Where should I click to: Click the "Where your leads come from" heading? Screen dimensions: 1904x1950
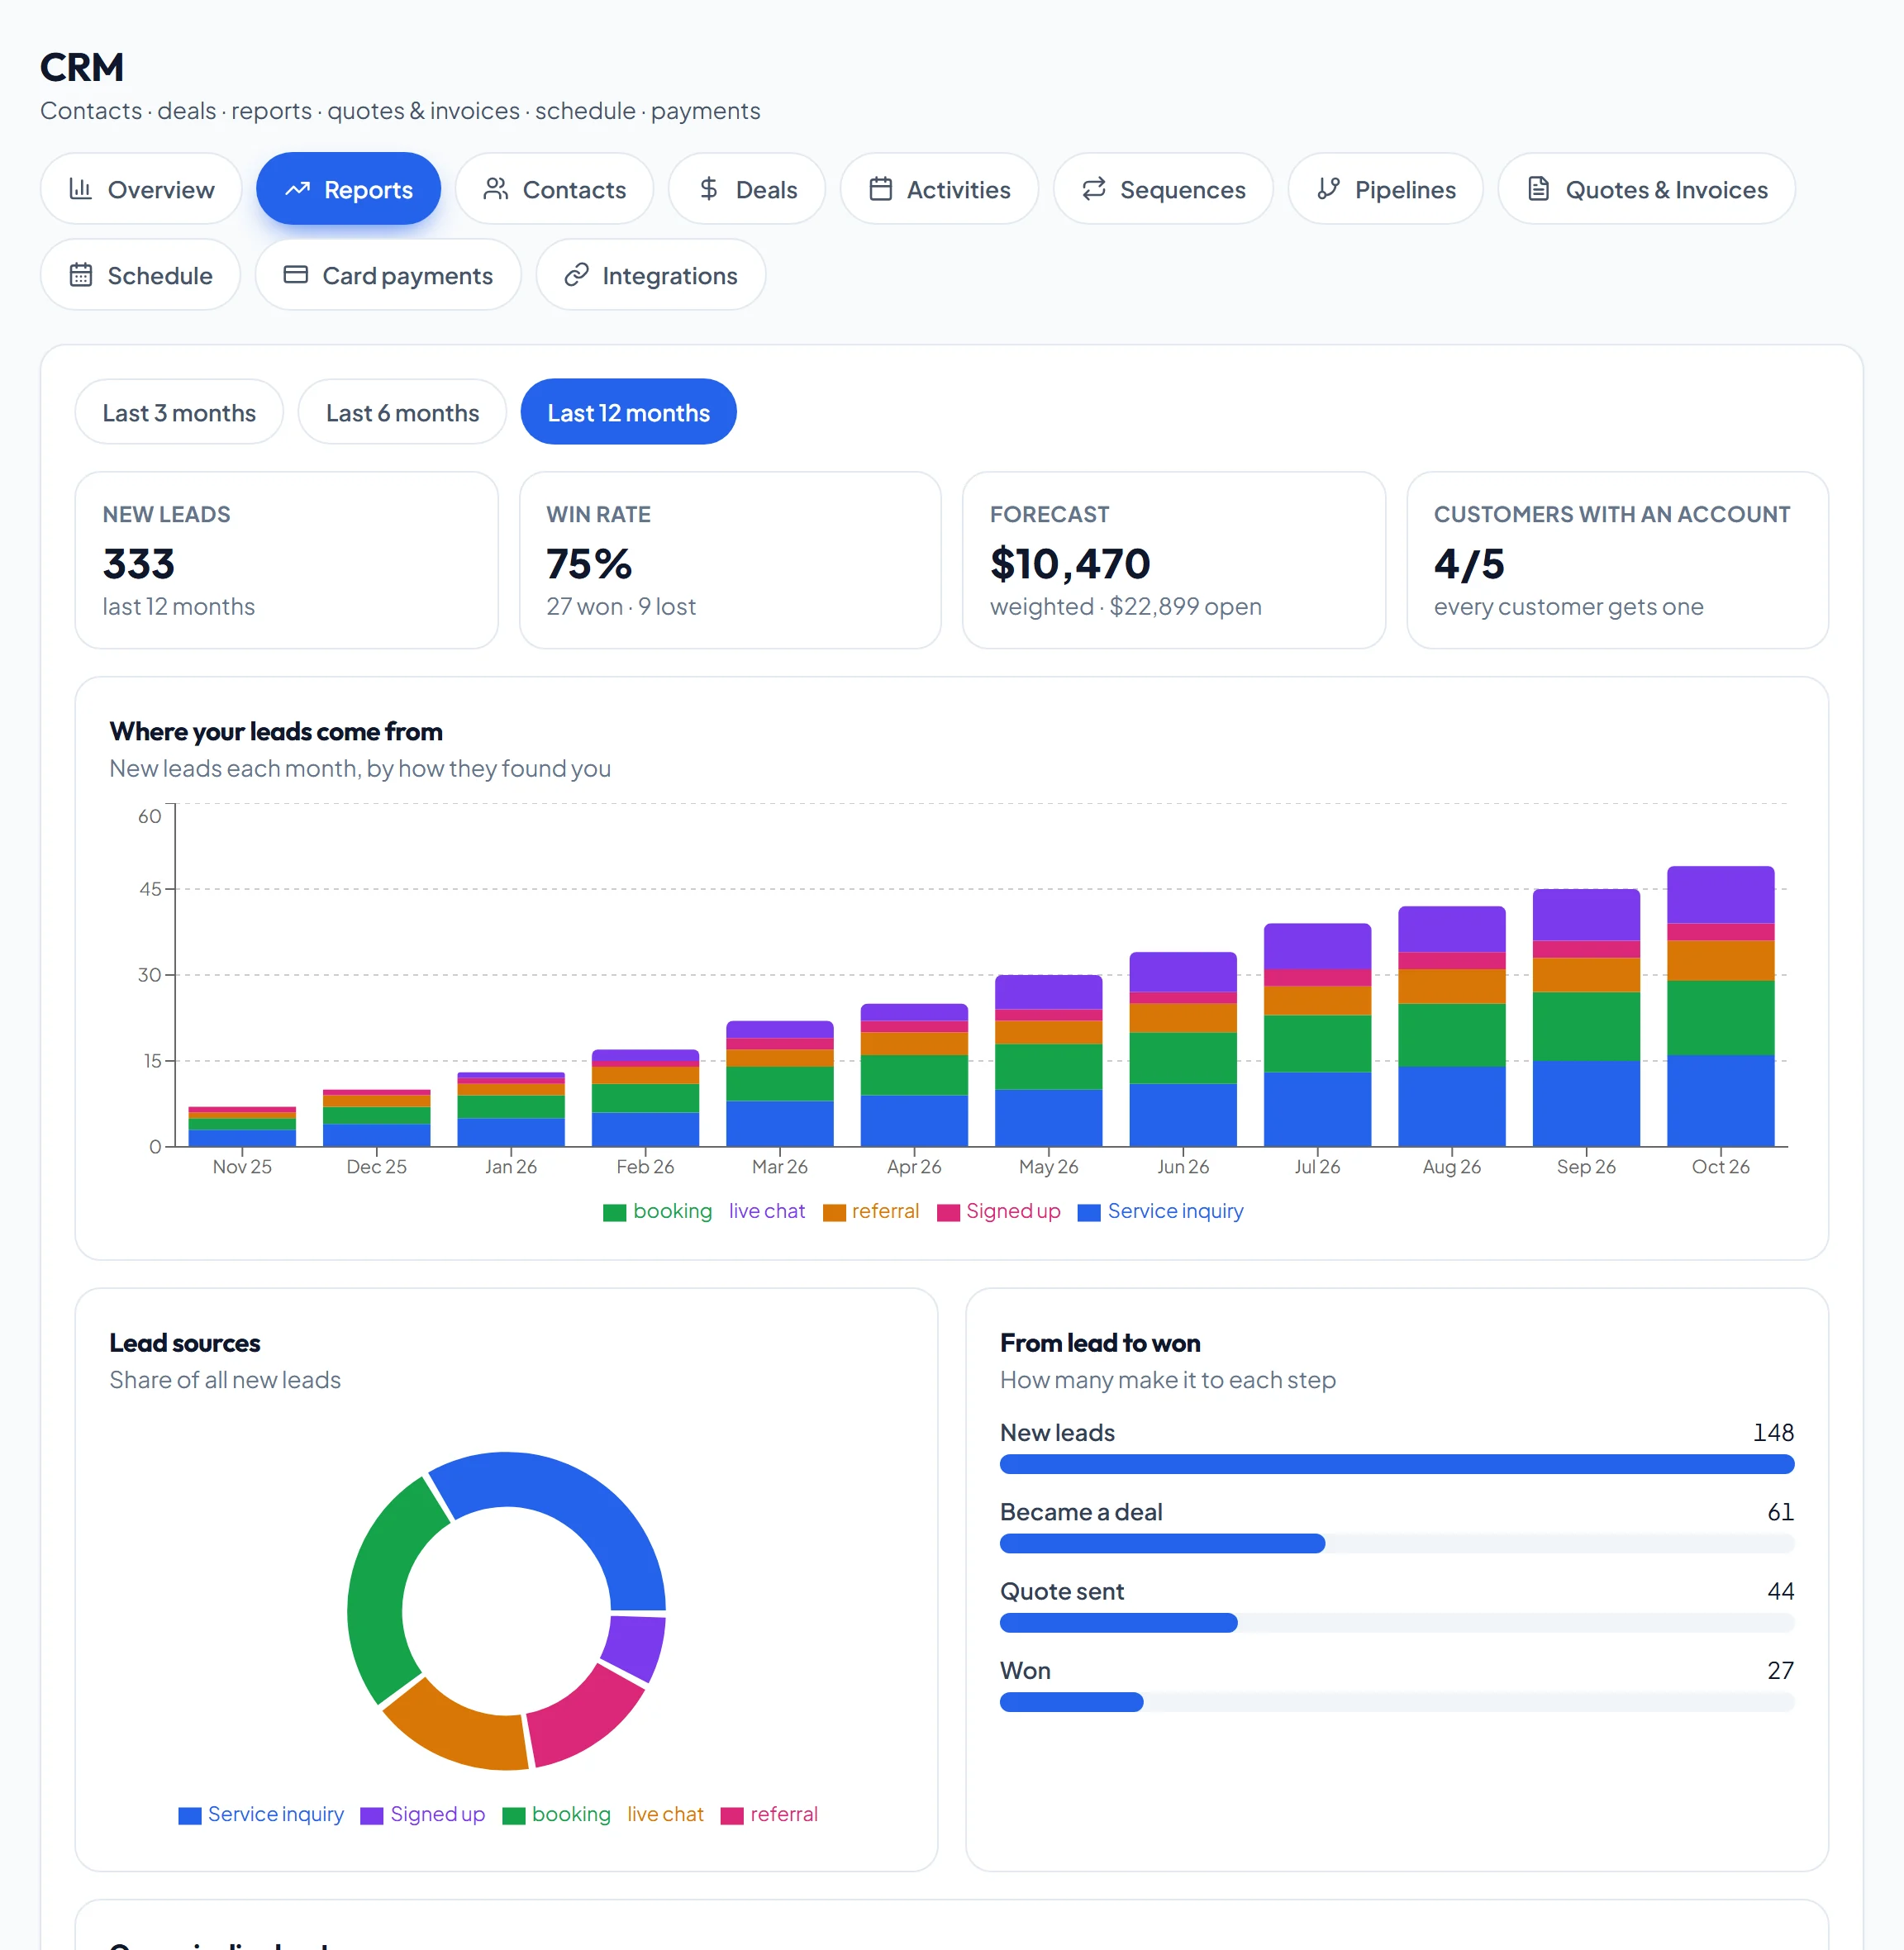click(x=276, y=732)
